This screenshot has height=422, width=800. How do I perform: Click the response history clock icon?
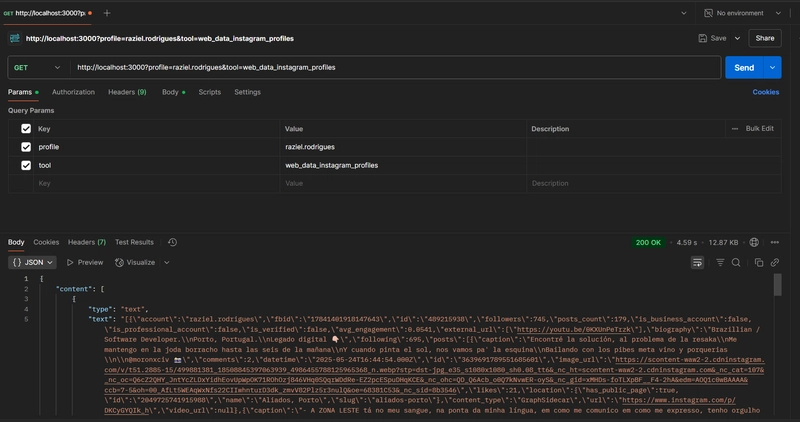[172, 242]
